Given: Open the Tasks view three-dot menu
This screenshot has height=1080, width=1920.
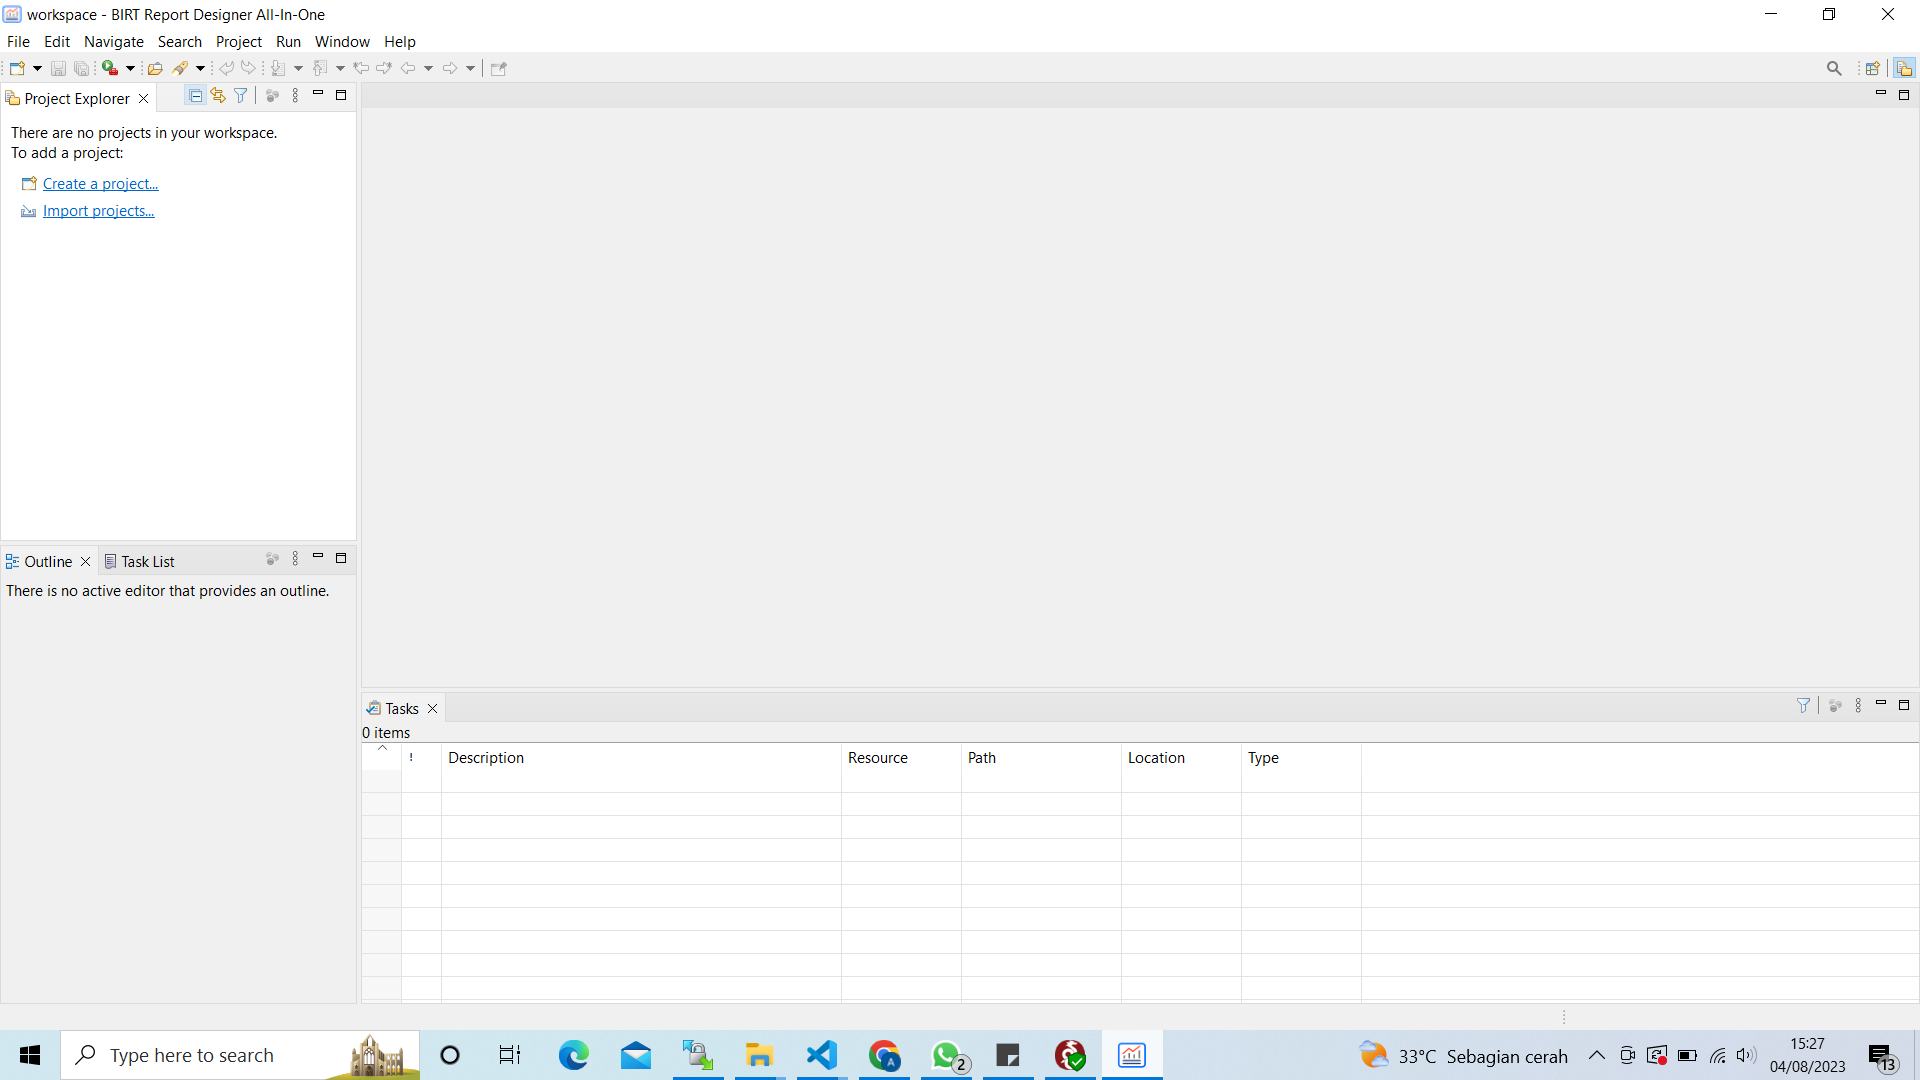Looking at the screenshot, I should coord(1858,706).
